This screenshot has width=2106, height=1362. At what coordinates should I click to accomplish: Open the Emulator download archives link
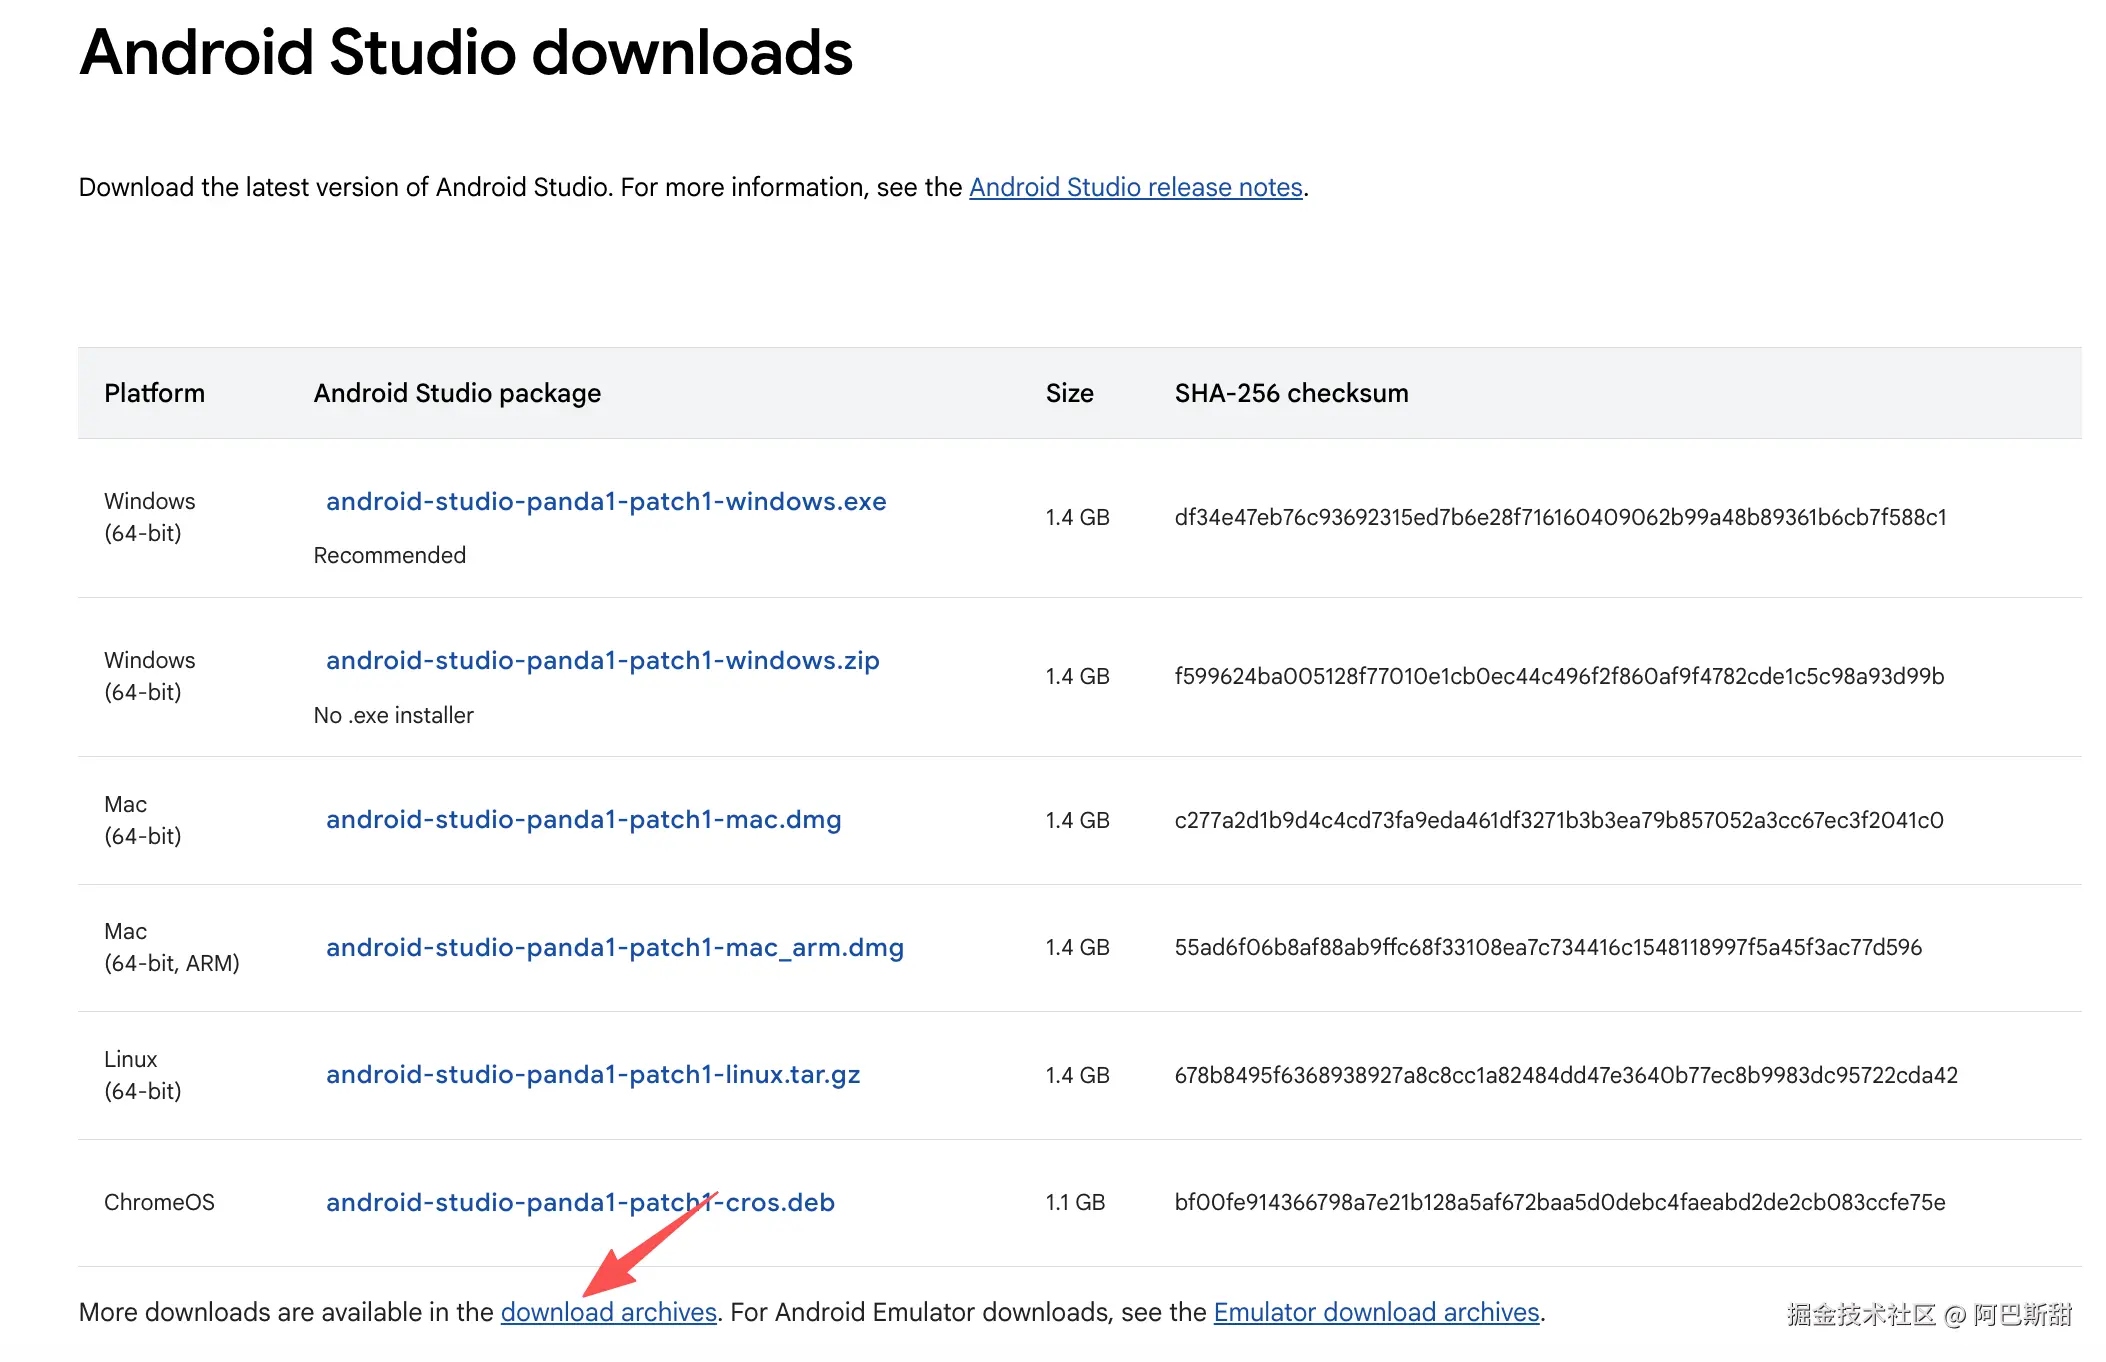click(x=1376, y=1312)
